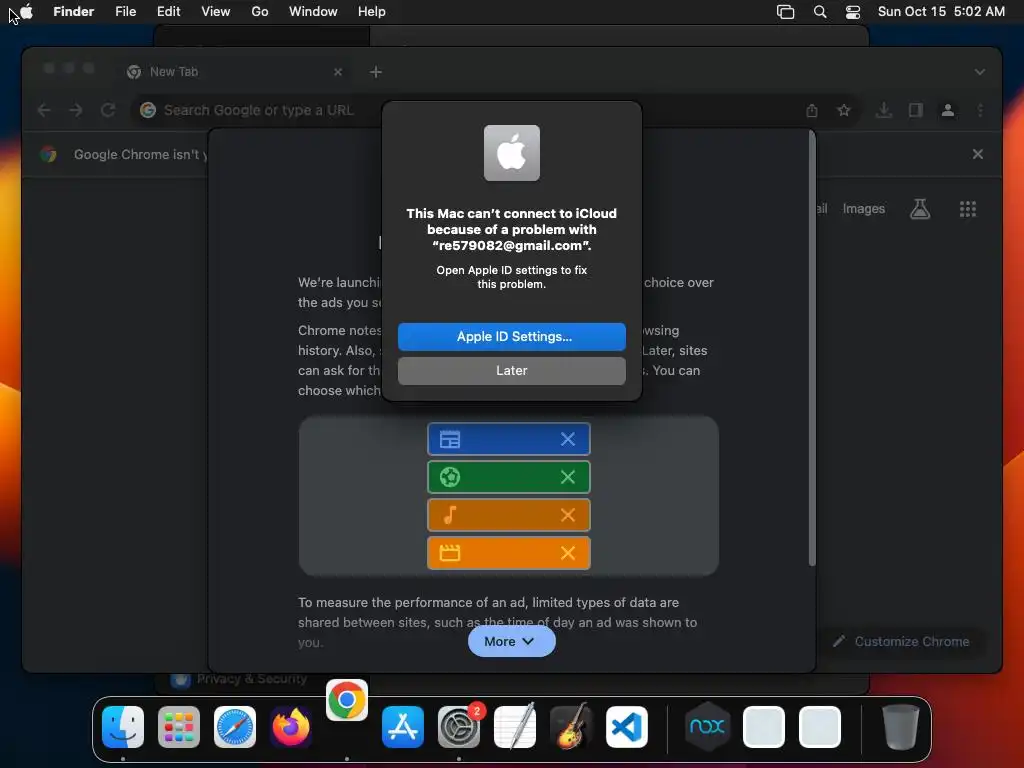Screen dimensions: 1024x768
Task: Open the Go menu
Action: coord(260,11)
